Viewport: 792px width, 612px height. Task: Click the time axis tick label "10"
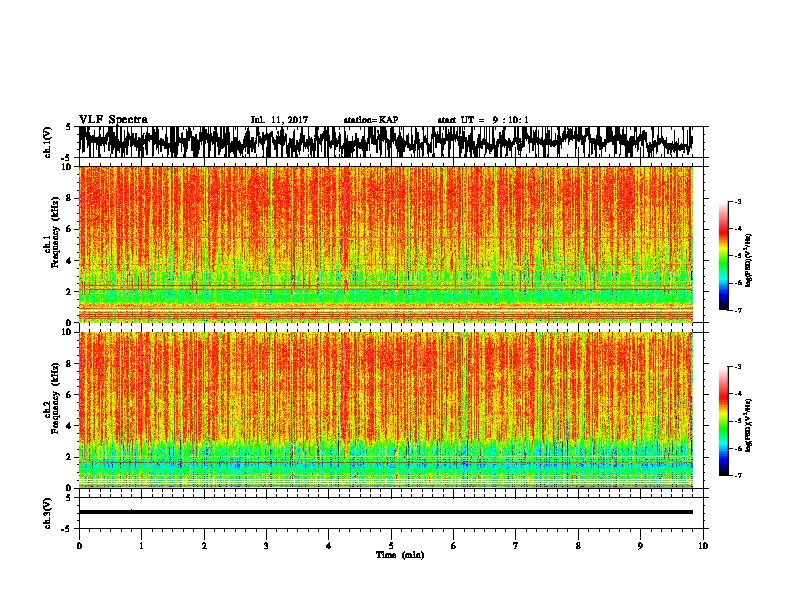(703, 546)
